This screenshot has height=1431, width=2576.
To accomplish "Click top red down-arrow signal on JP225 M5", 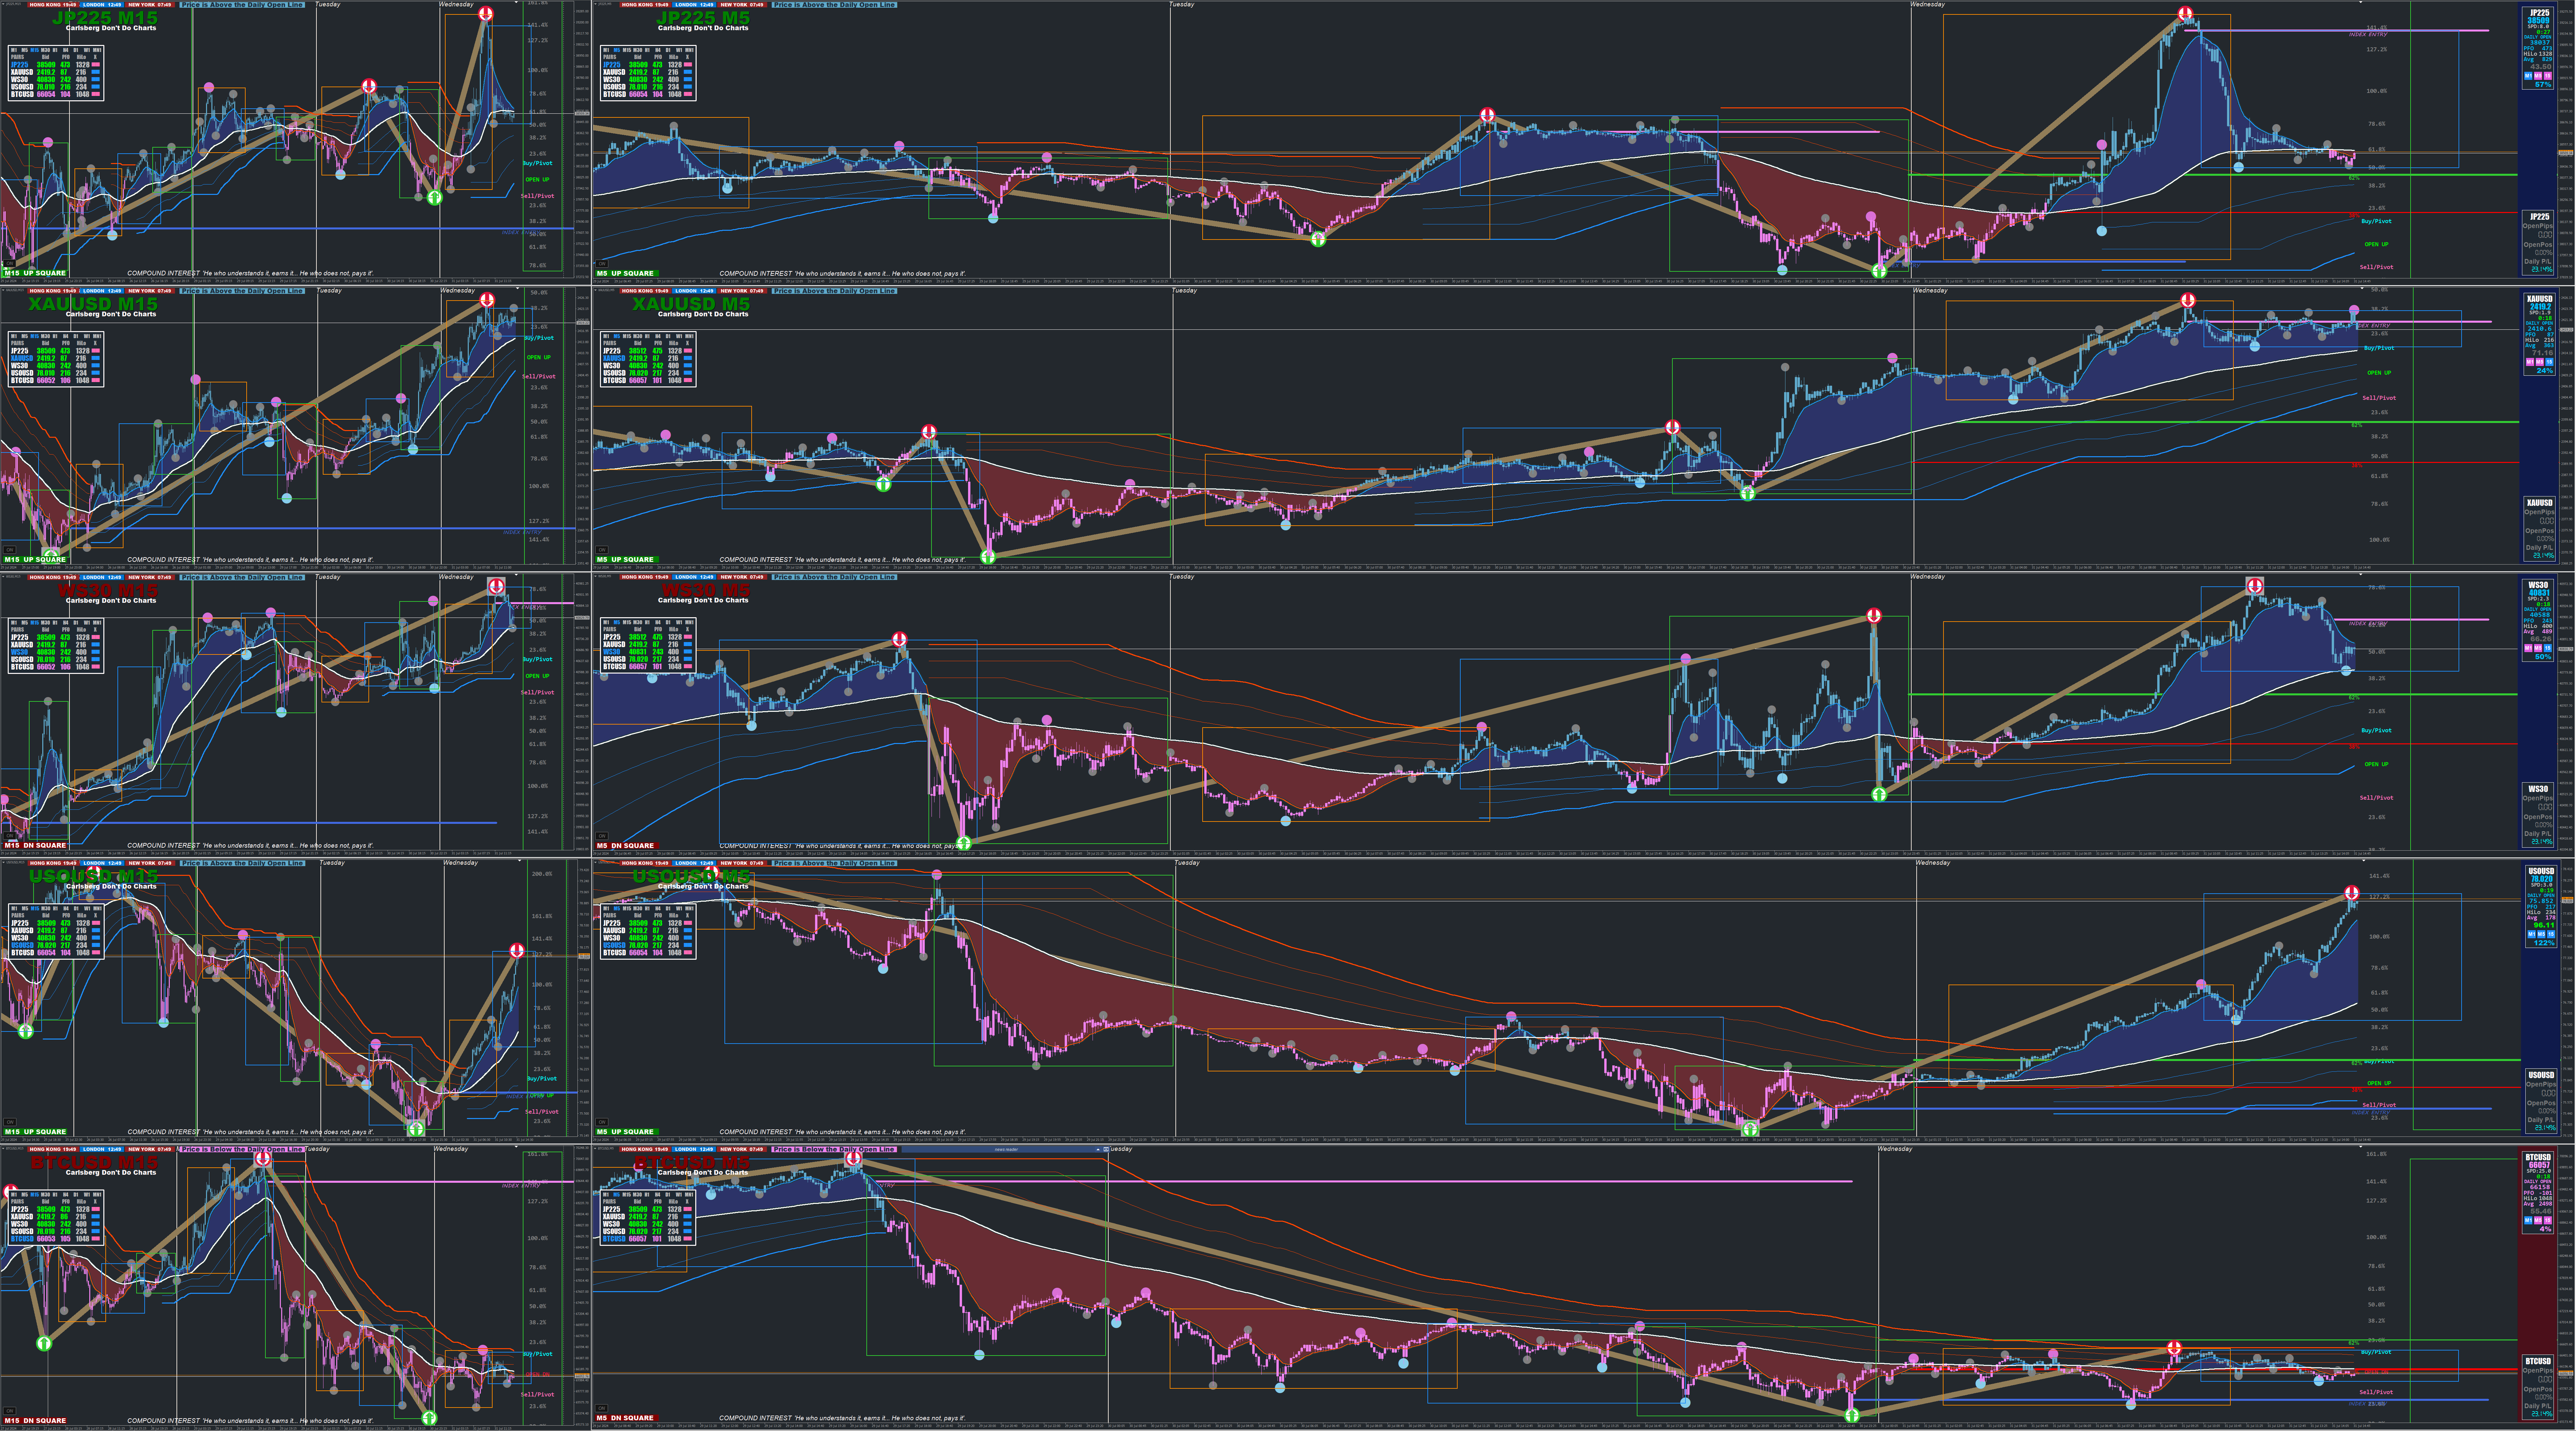I will [x=2186, y=14].
